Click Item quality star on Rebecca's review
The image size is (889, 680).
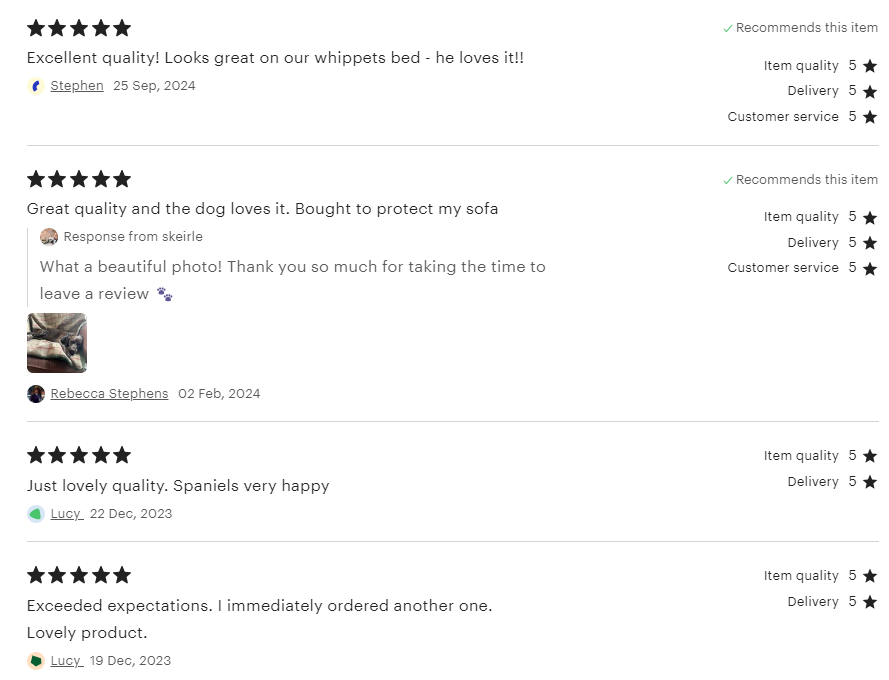coord(870,217)
